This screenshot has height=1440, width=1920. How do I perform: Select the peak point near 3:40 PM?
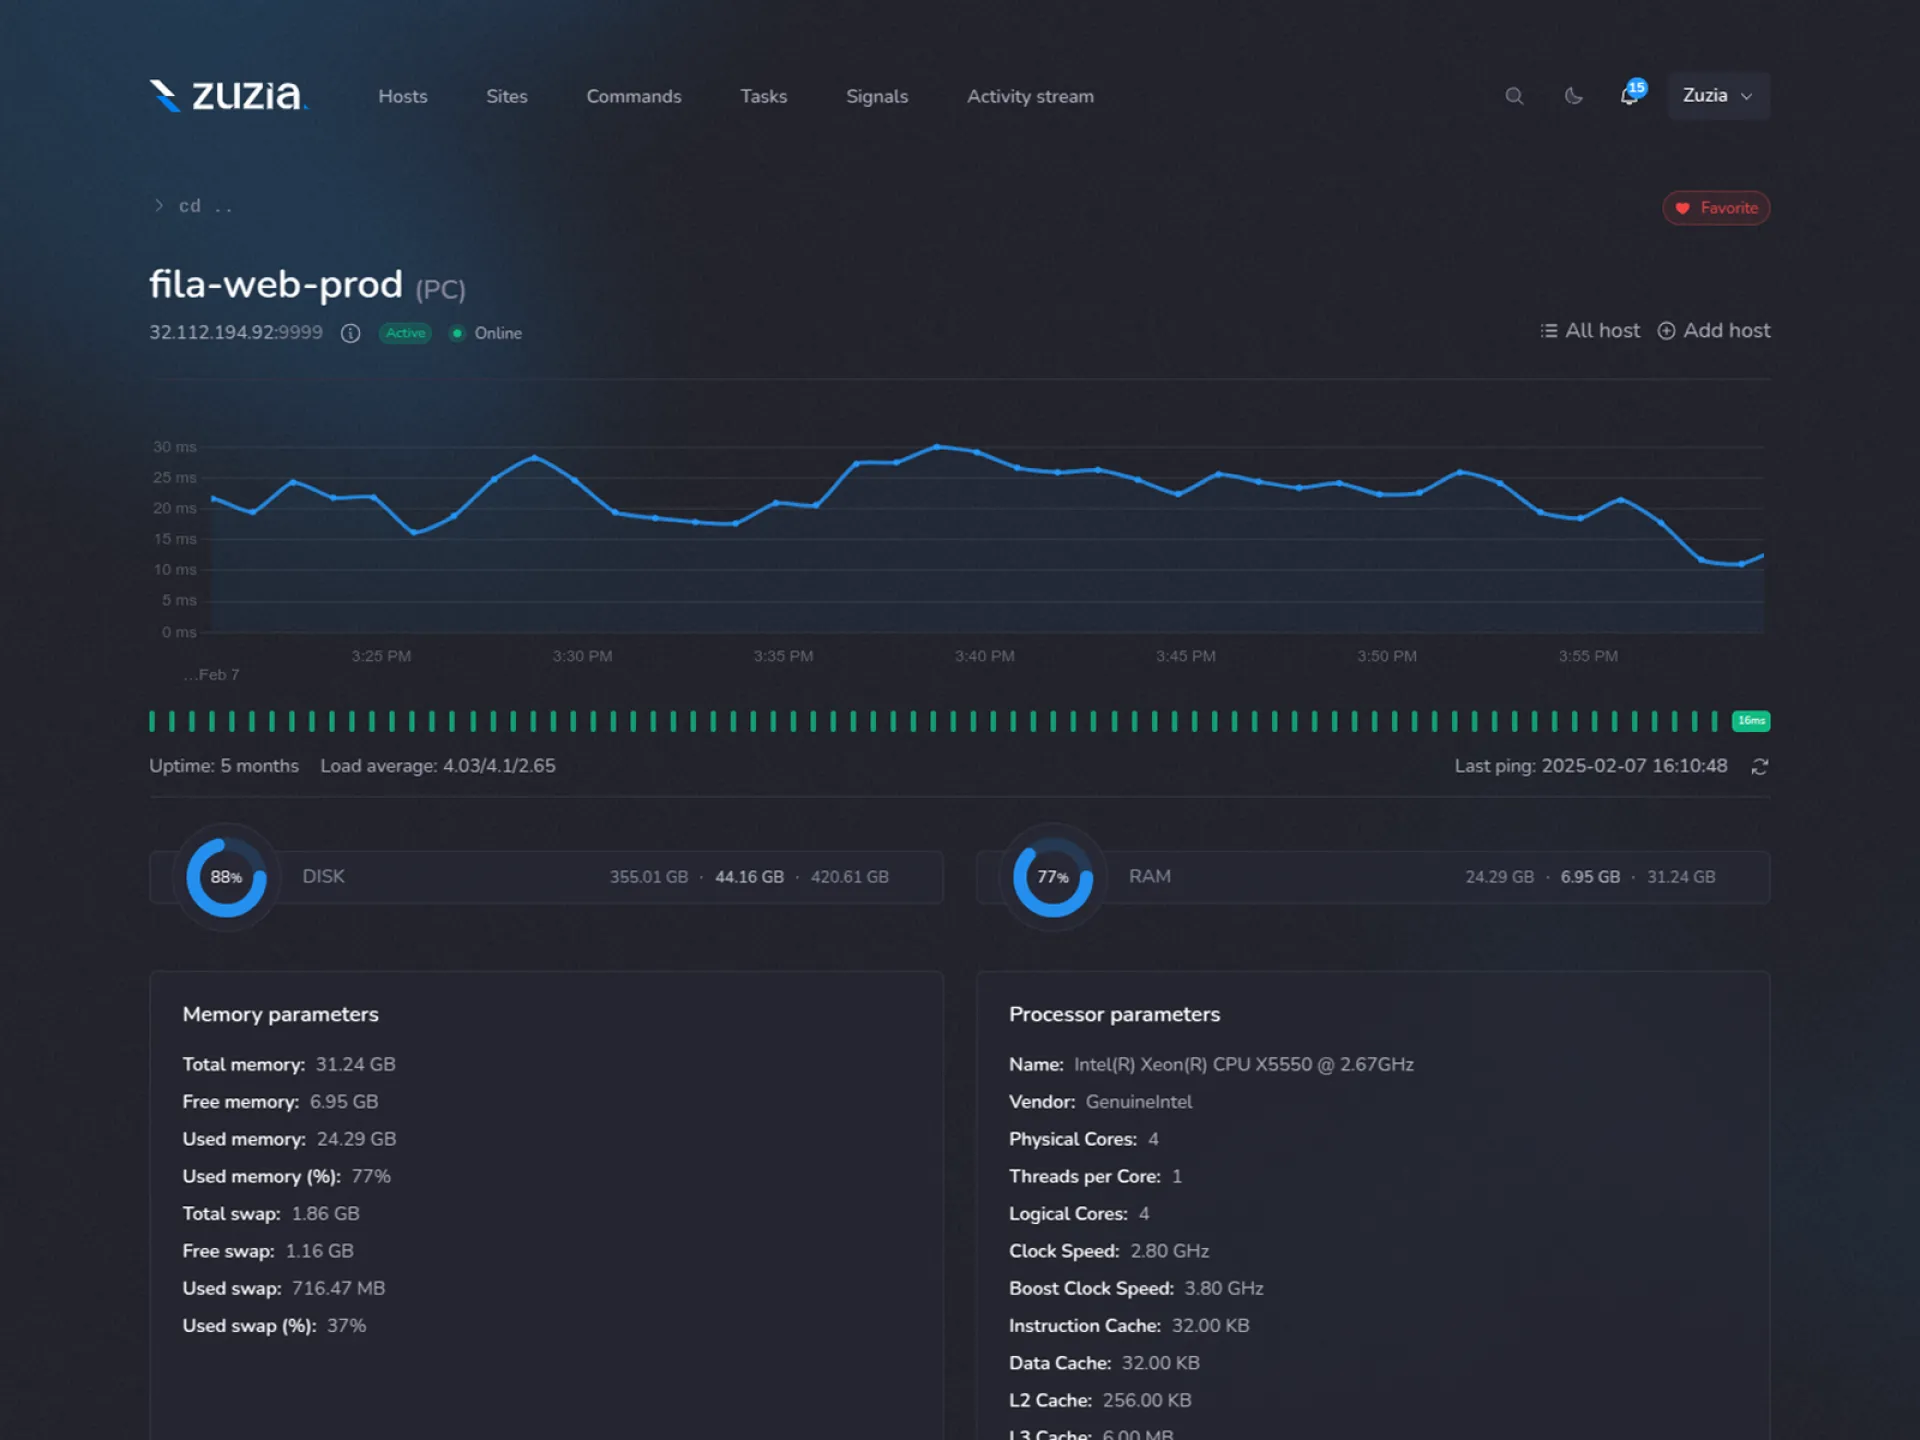coord(937,446)
